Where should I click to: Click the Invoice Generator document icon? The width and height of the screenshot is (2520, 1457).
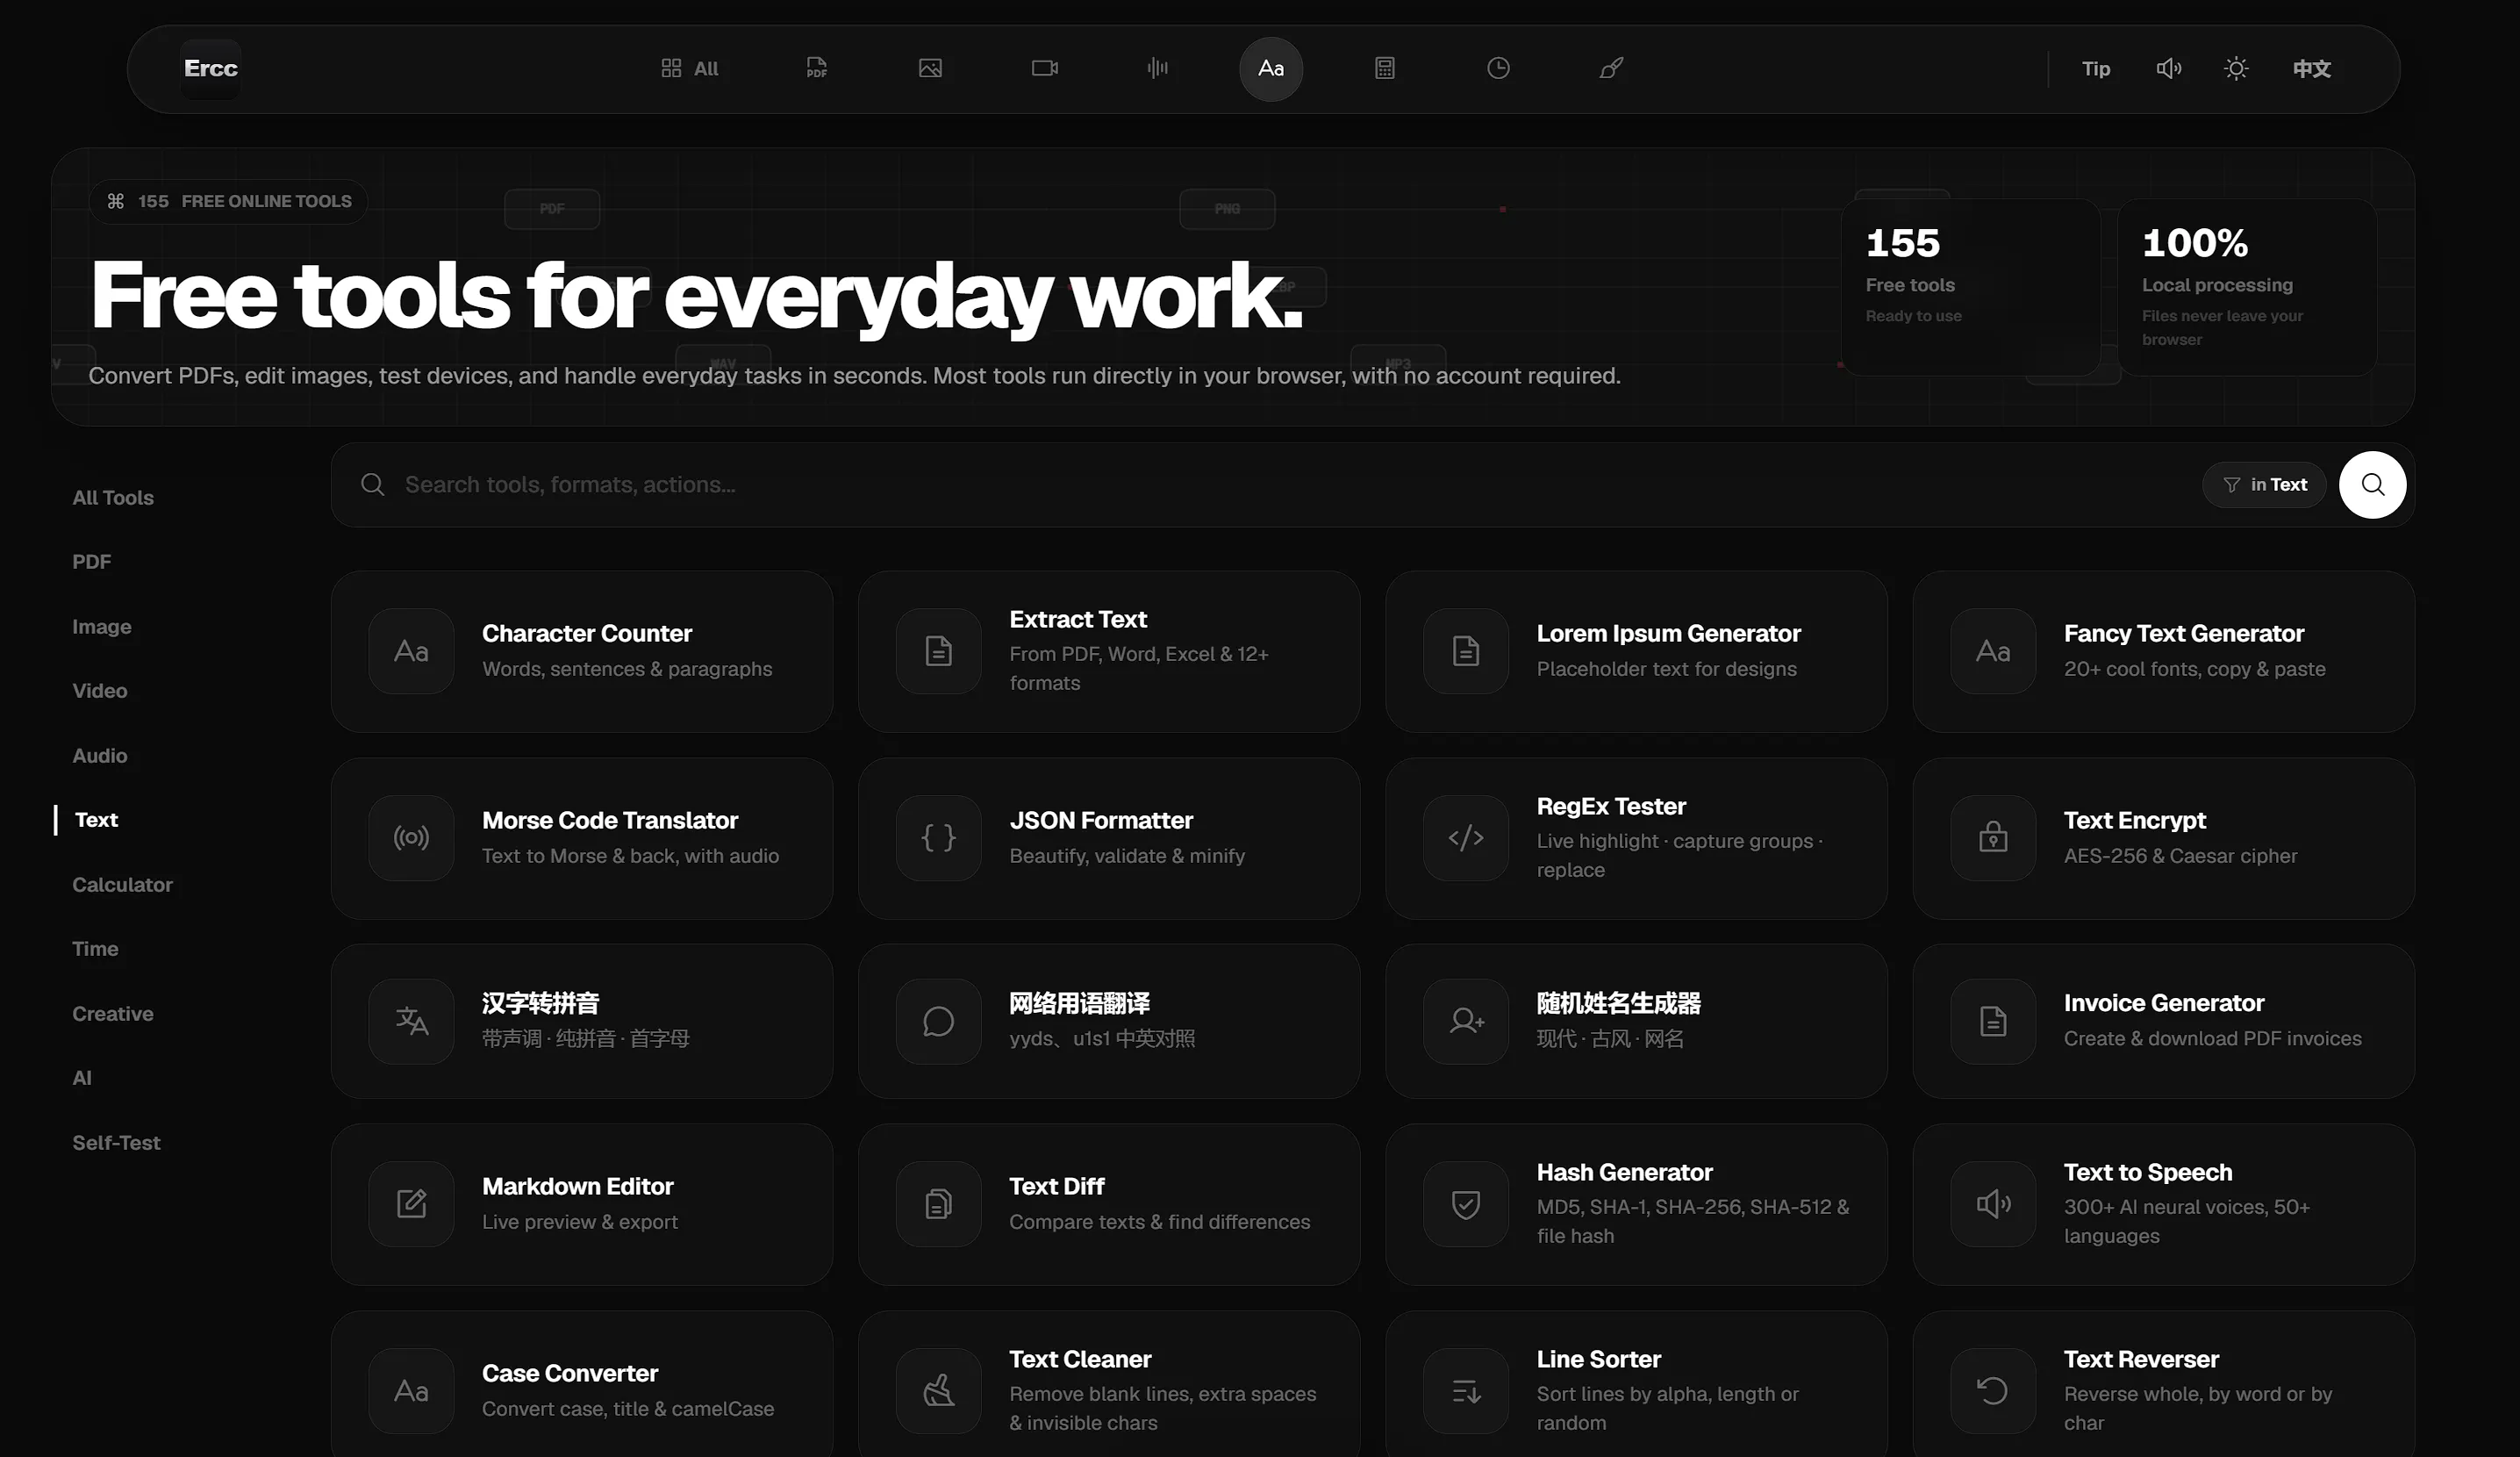point(1992,1021)
